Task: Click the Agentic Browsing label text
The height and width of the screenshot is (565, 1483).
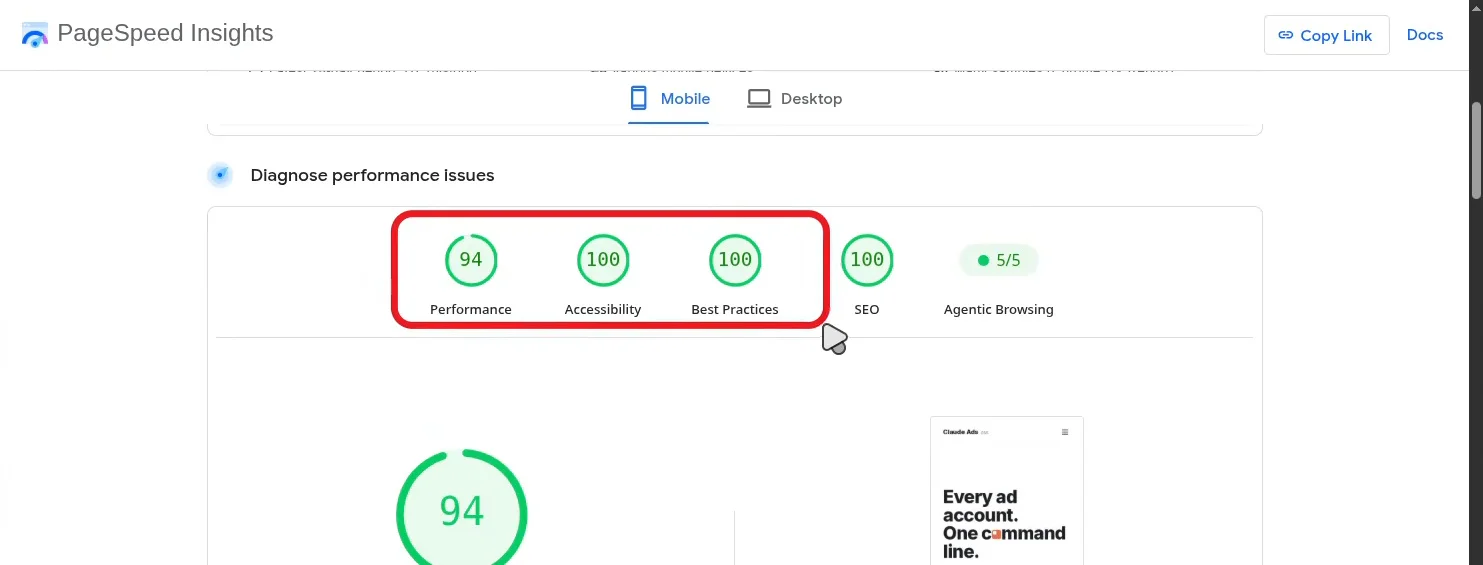Action: (x=999, y=310)
